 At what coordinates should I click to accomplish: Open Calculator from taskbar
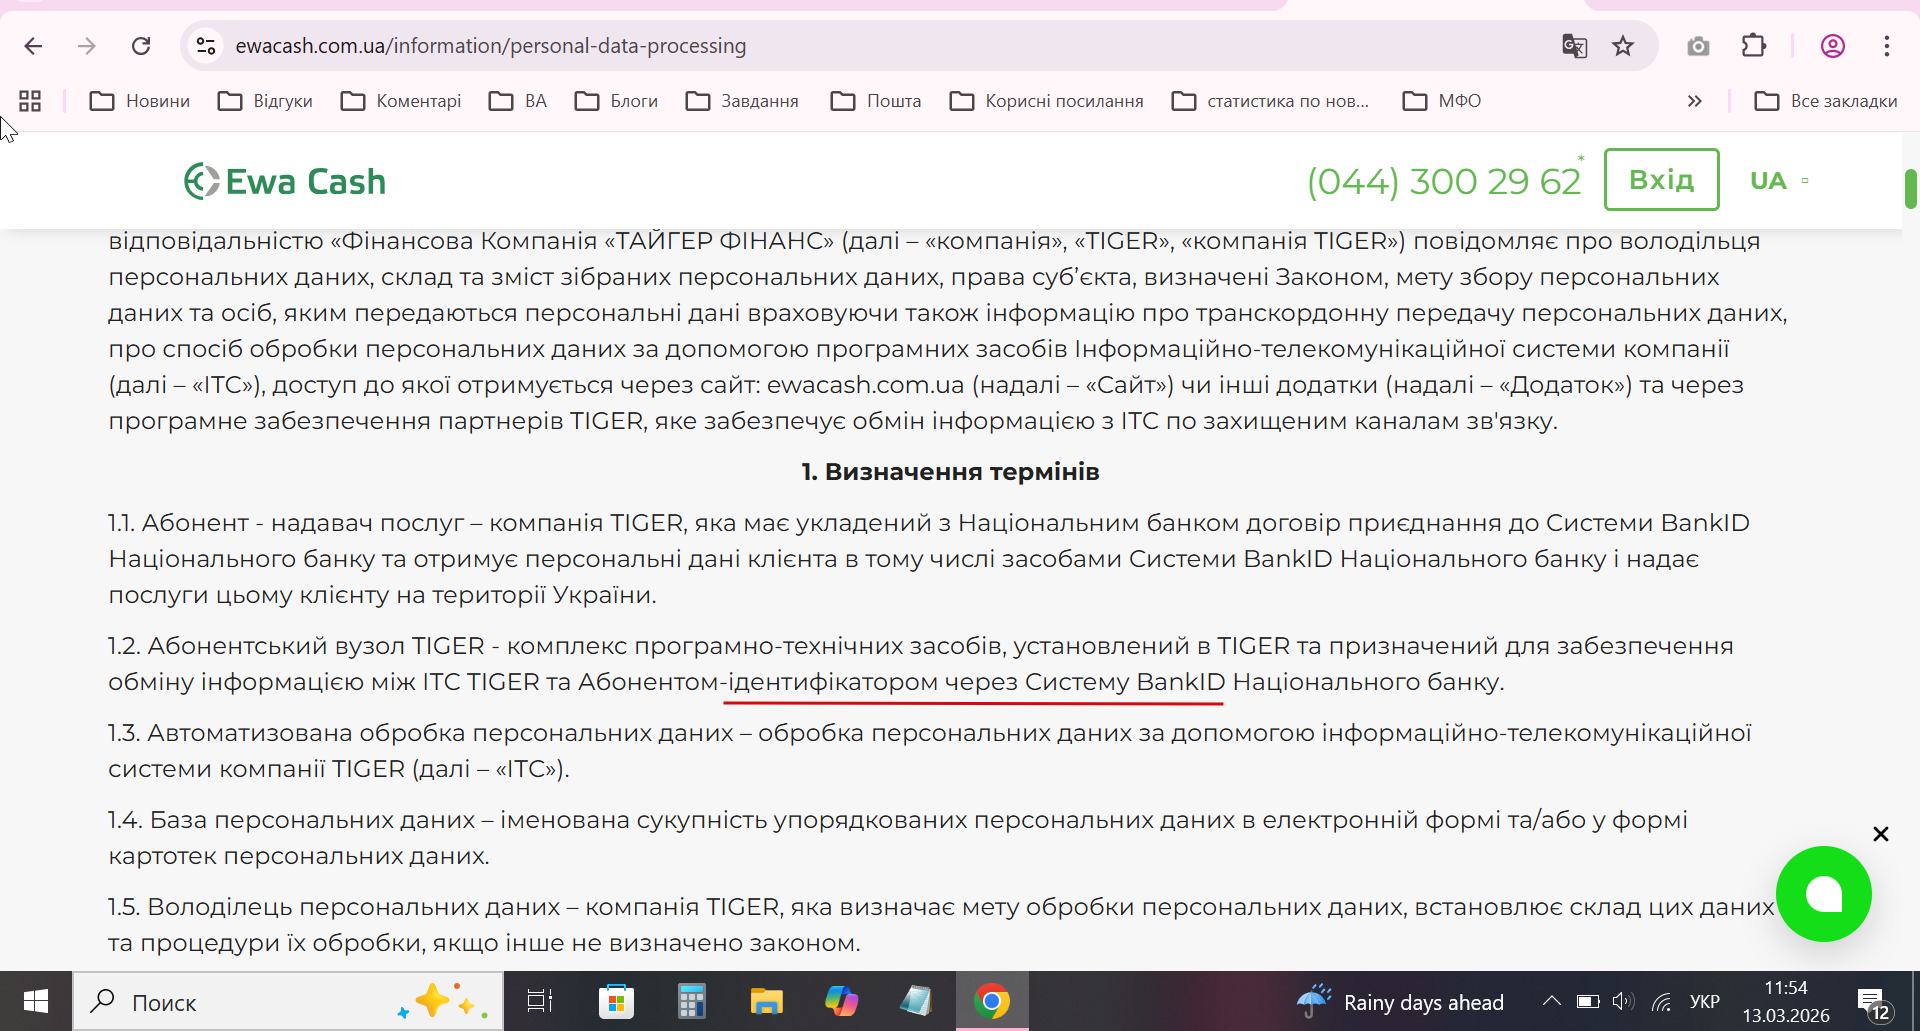pyautogui.click(x=691, y=1001)
